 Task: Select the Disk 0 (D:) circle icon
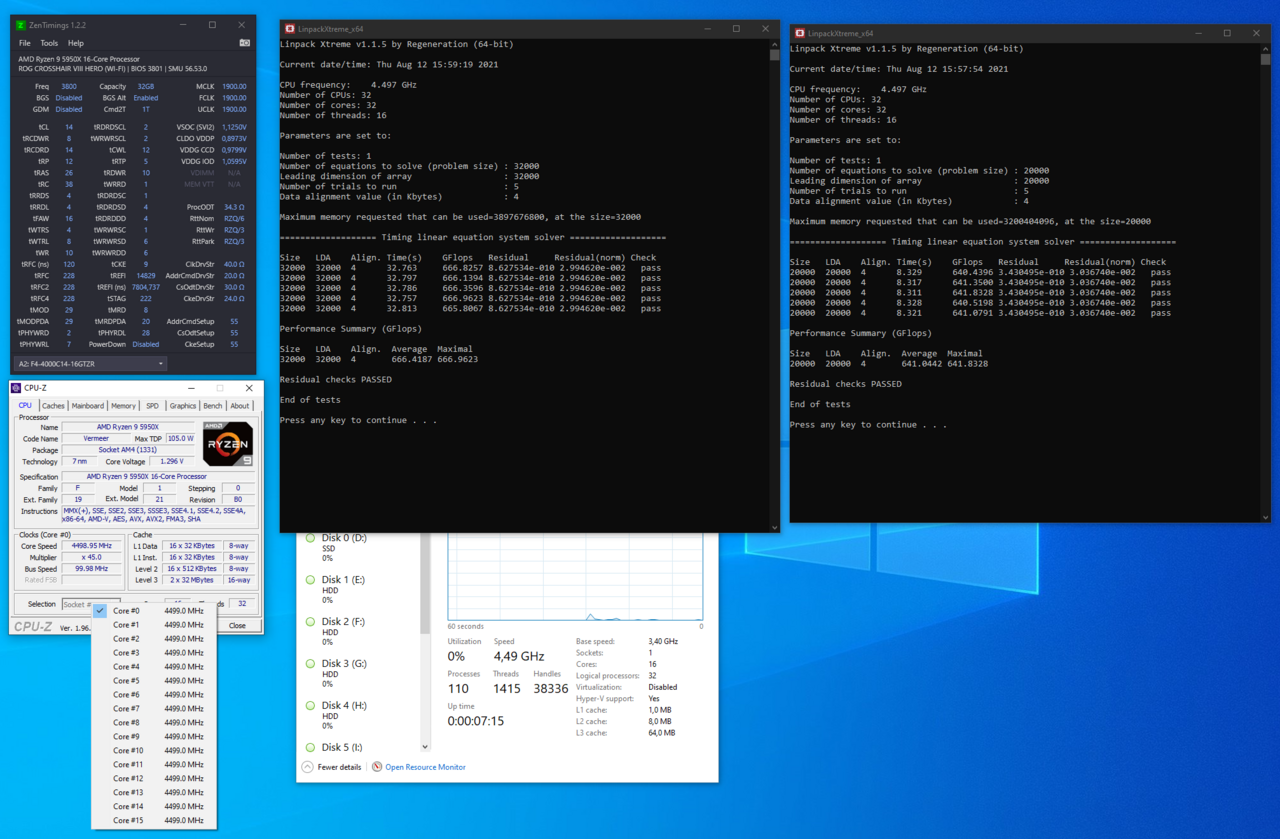[310, 538]
